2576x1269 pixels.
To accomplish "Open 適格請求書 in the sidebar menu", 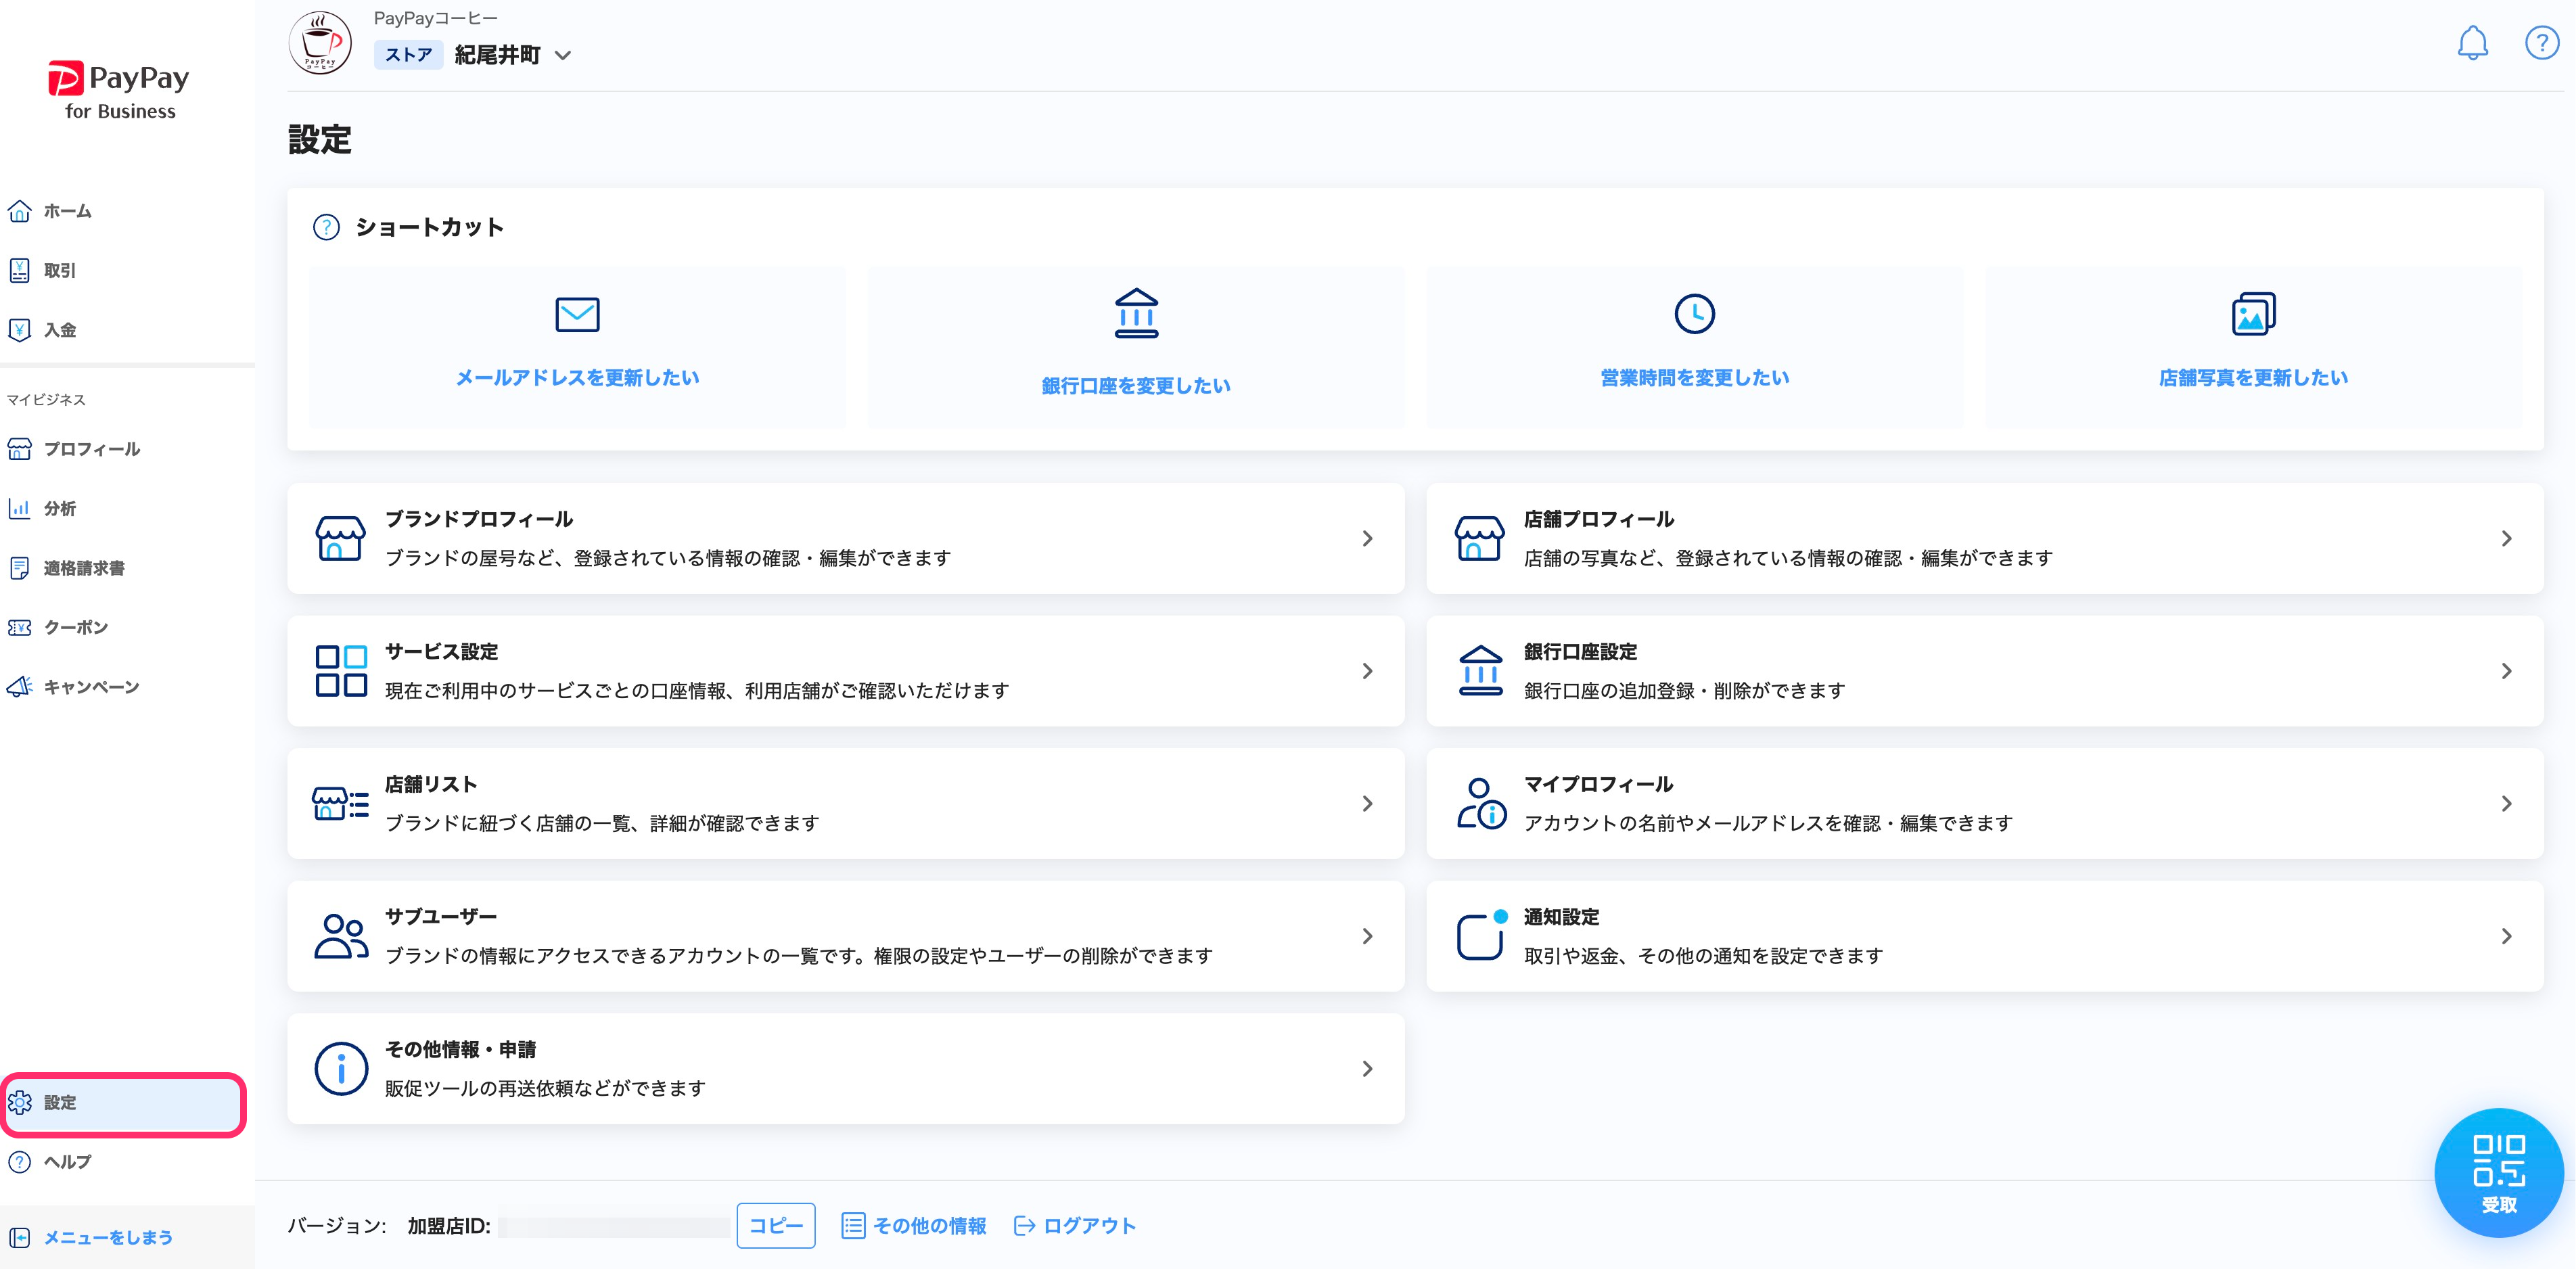I will click(84, 568).
